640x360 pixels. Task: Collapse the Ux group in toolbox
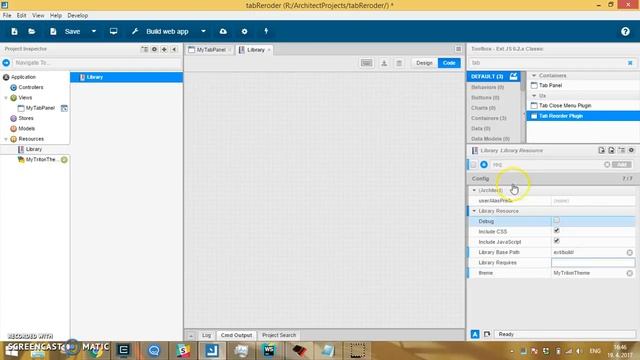click(533, 96)
